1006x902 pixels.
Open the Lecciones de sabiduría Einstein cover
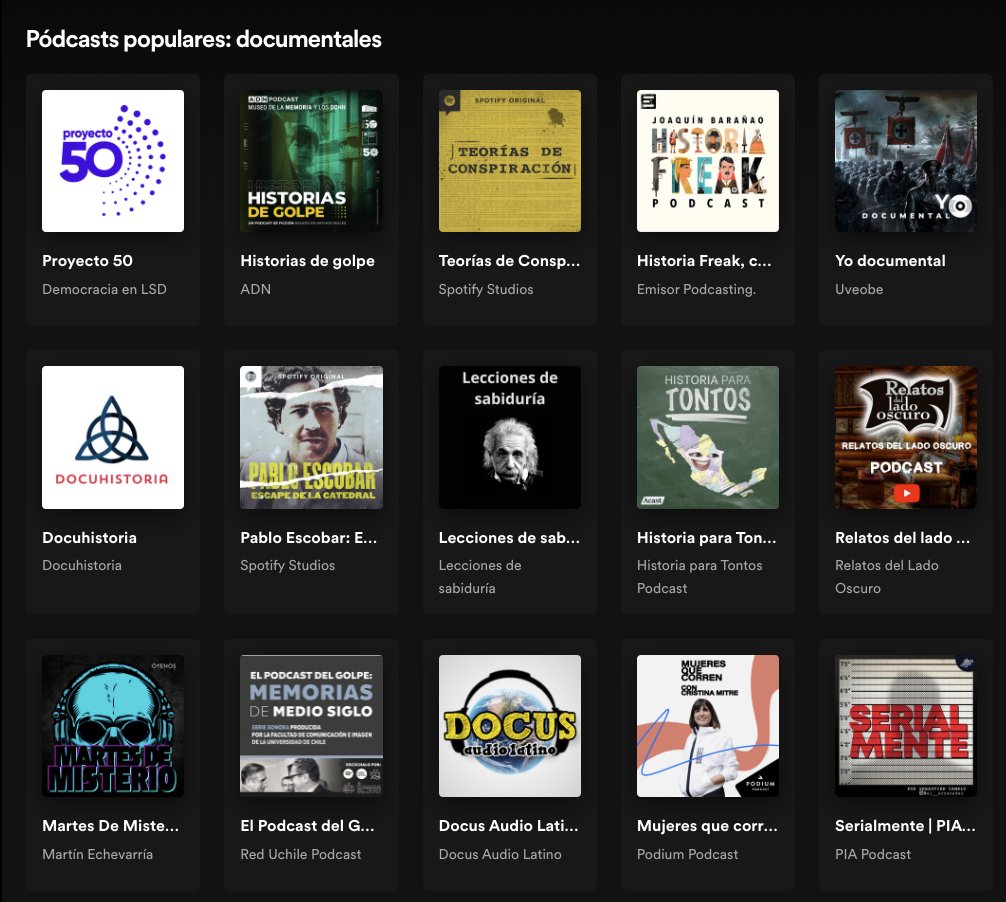pyautogui.click(x=509, y=438)
